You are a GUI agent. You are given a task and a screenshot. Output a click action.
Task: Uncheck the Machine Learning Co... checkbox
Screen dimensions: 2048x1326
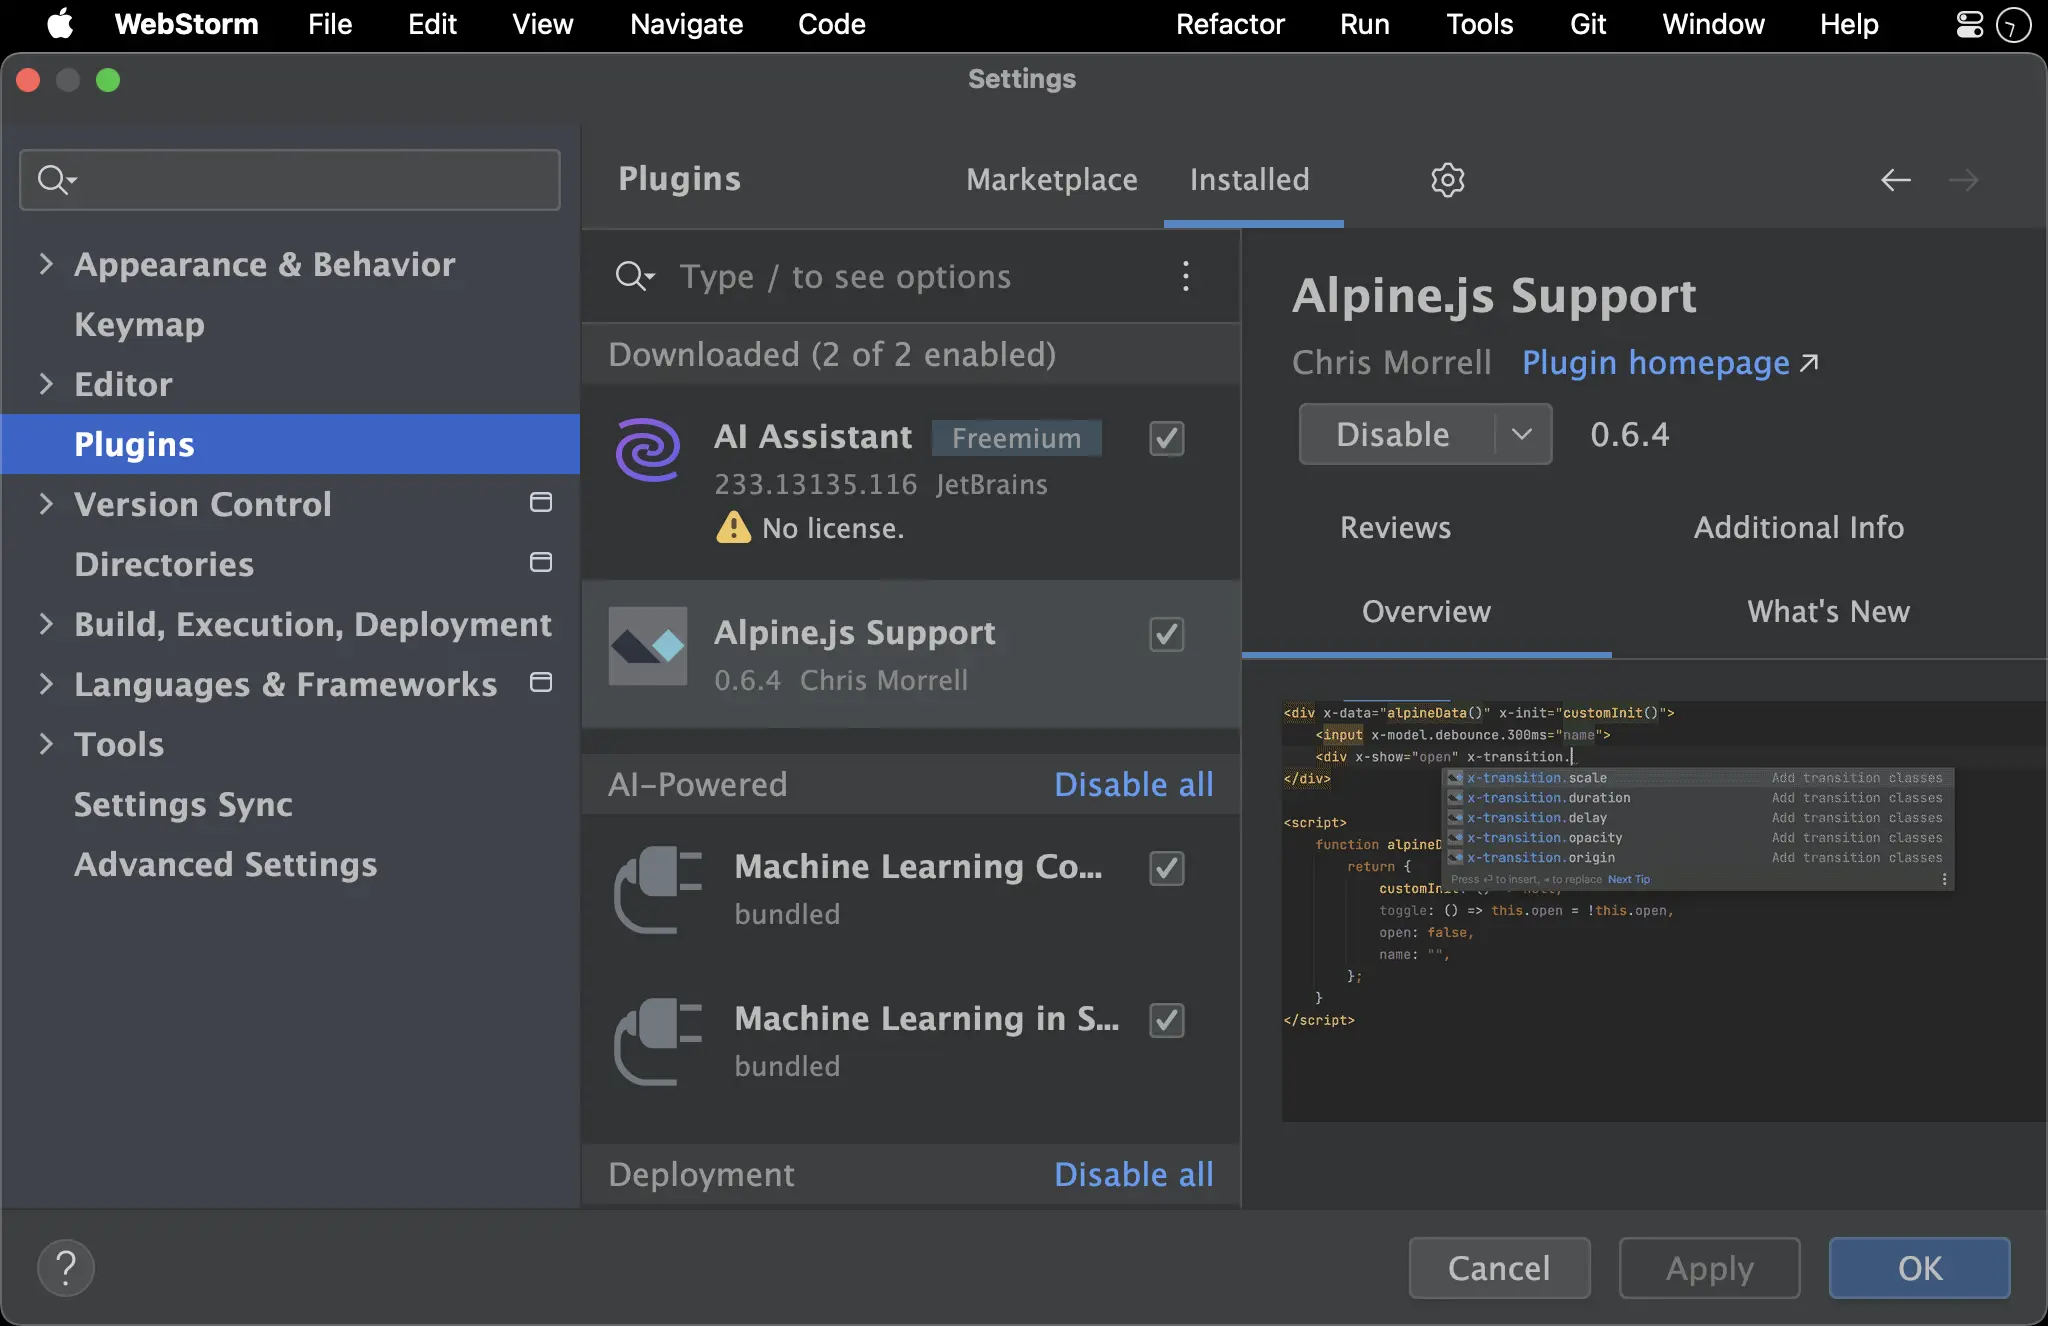(1167, 868)
